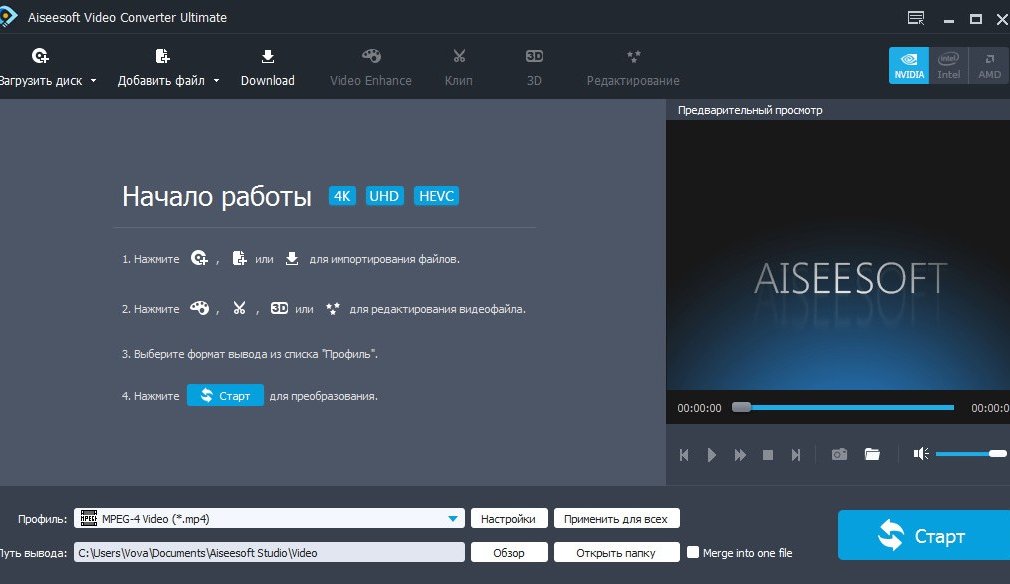
Task: Expand the Add File dropdown arrow
Action: [x=216, y=80]
